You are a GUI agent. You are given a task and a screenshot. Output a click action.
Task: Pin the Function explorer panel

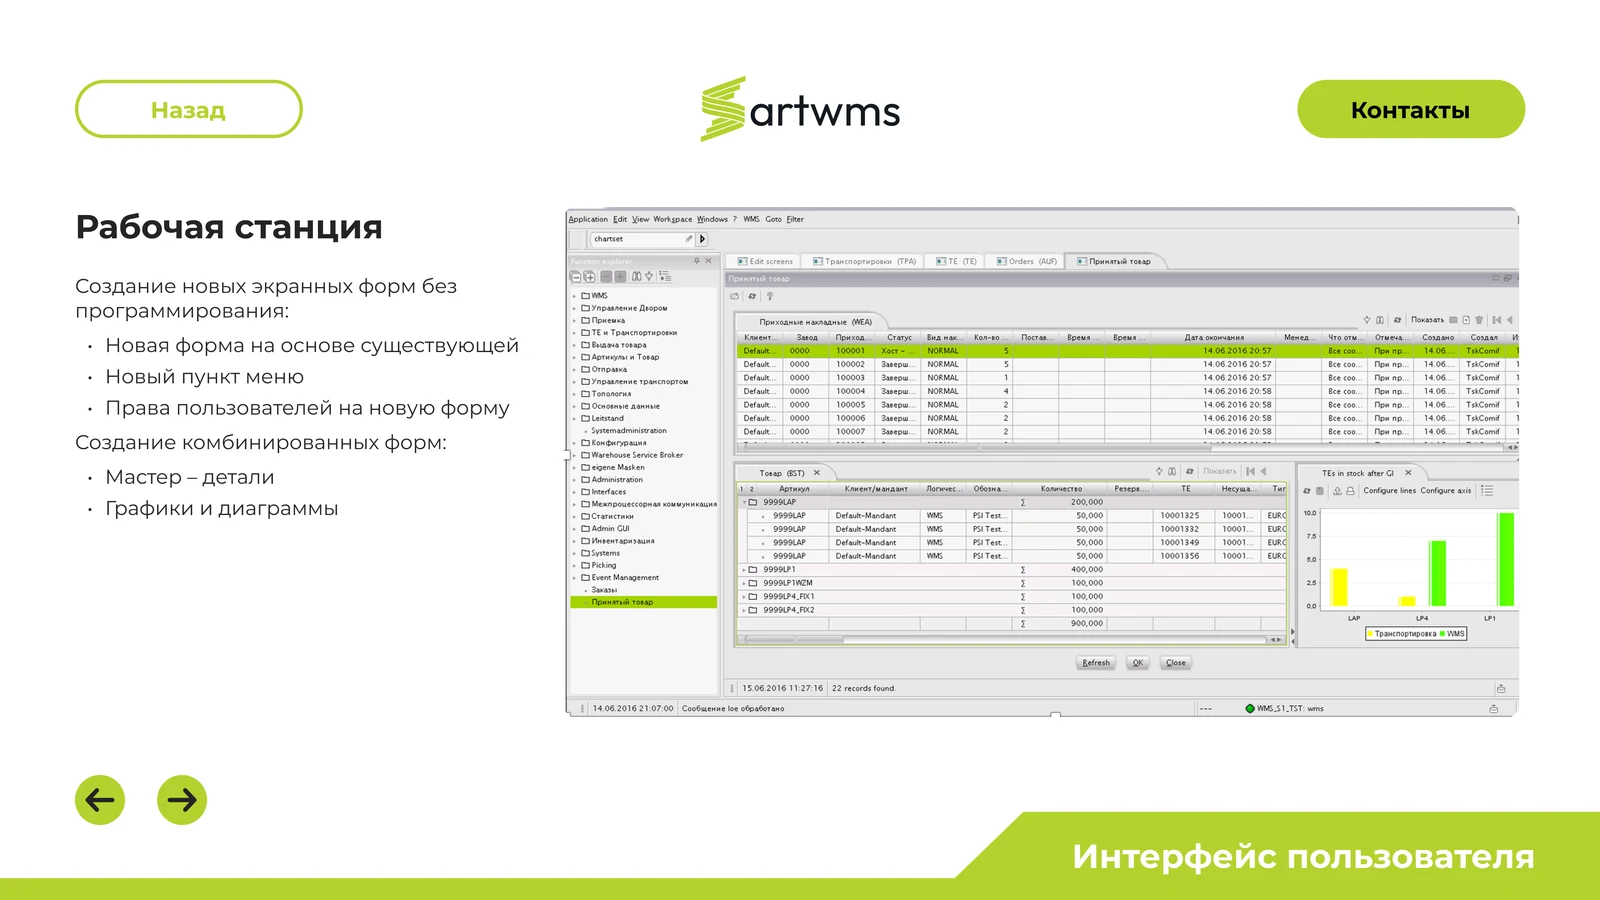tap(697, 261)
